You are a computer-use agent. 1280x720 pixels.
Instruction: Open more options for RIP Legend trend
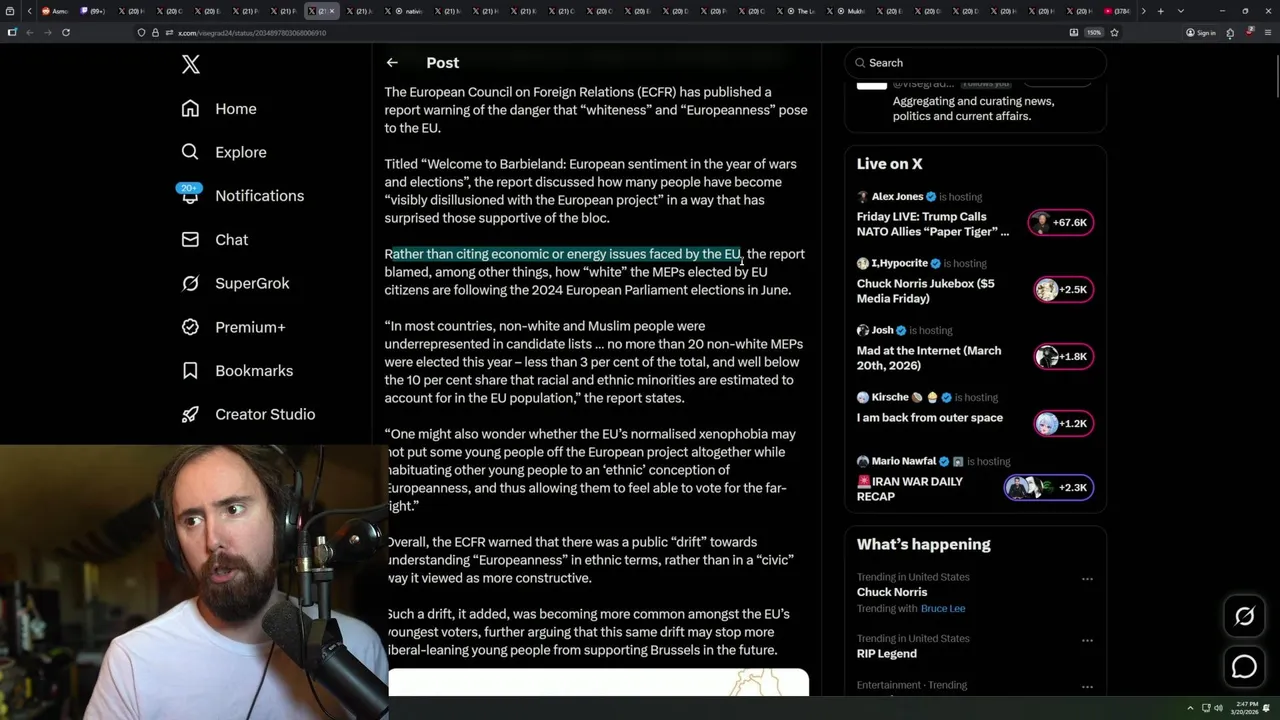1087,640
